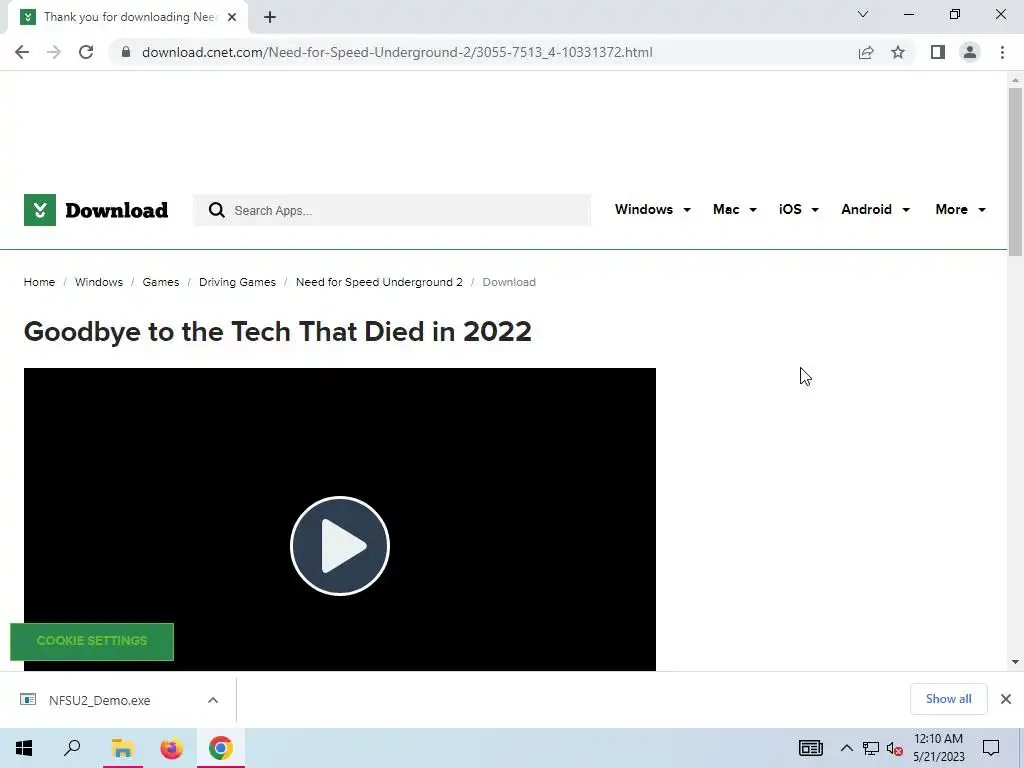The width and height of the screenshot is (1024, 768).
Task: Go to Home breadcrumb
Action: point(39,282)
